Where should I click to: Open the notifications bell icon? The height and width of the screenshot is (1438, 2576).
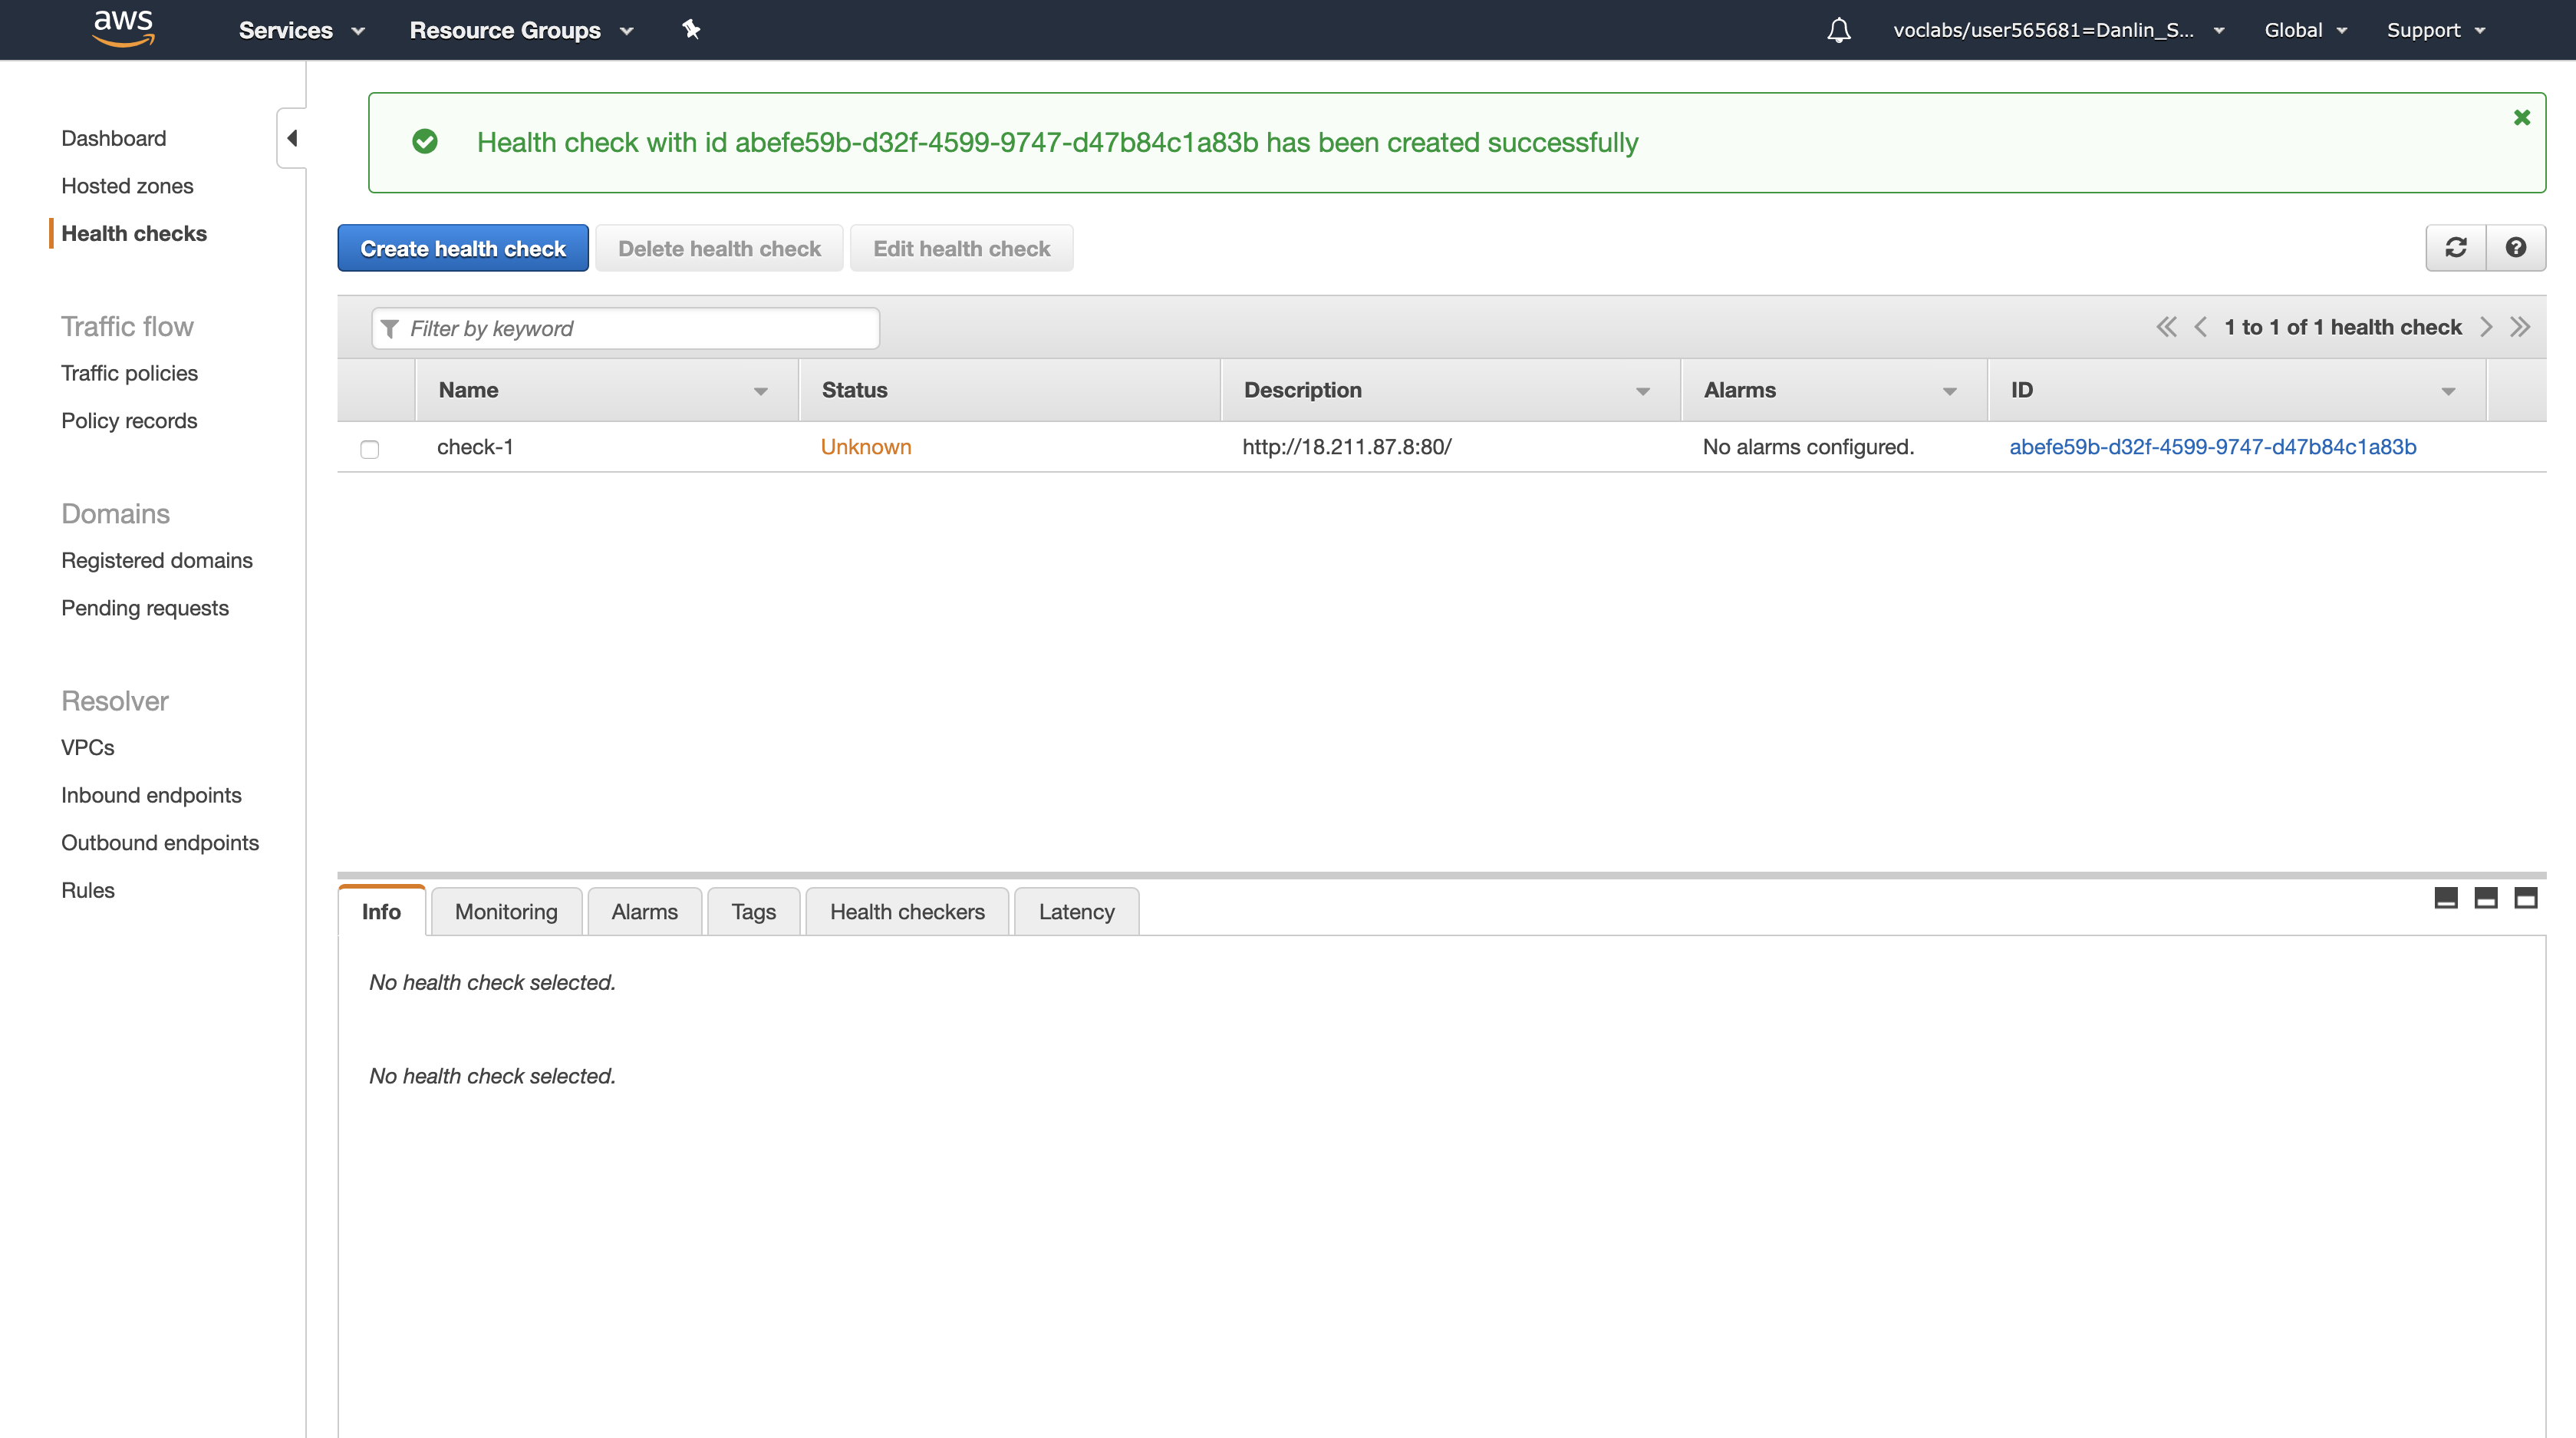(1838, 30)
